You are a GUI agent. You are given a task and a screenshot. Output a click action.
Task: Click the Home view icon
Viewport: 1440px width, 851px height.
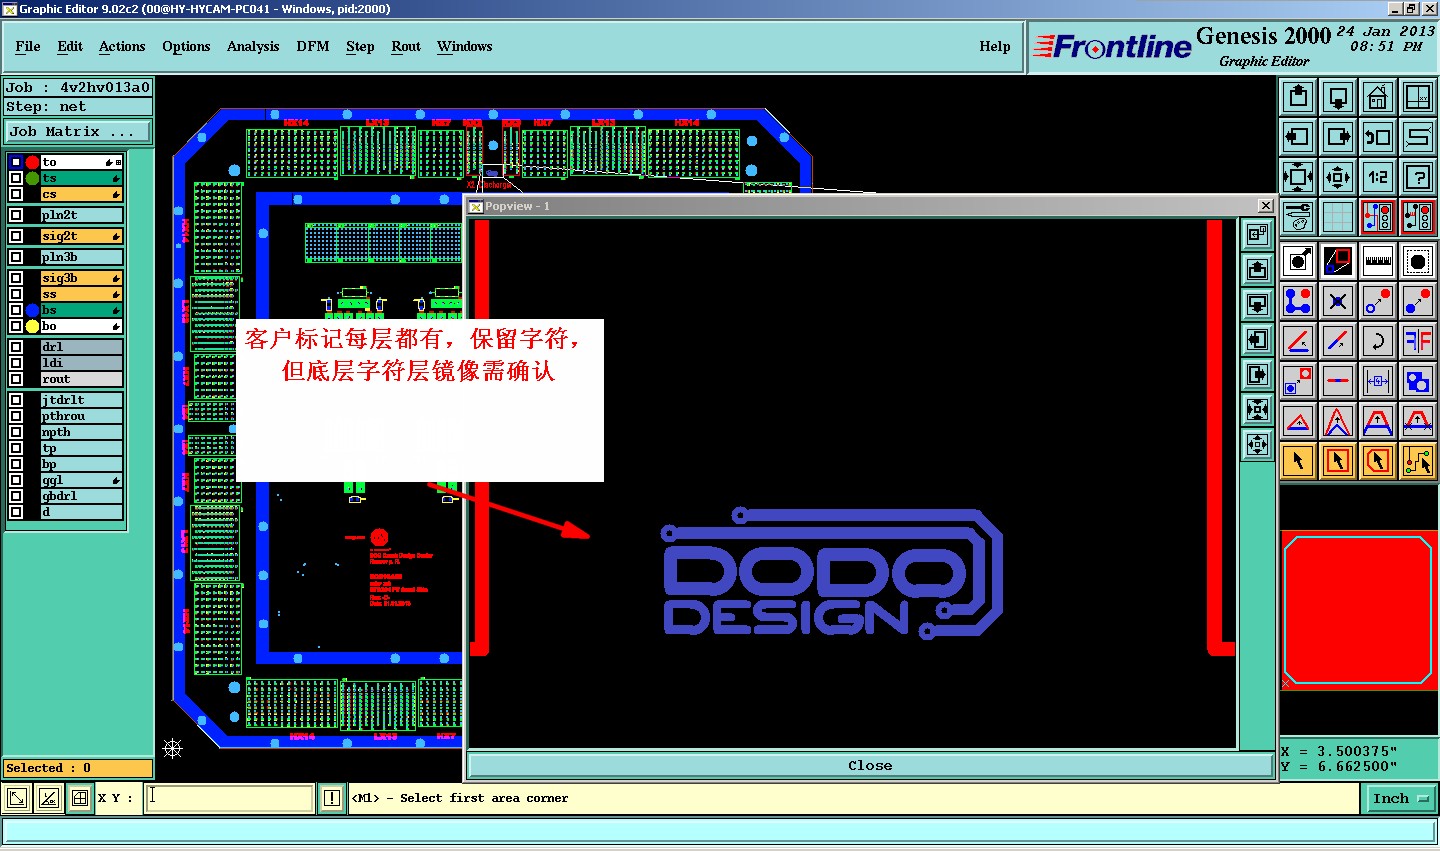coord(1378,97)
